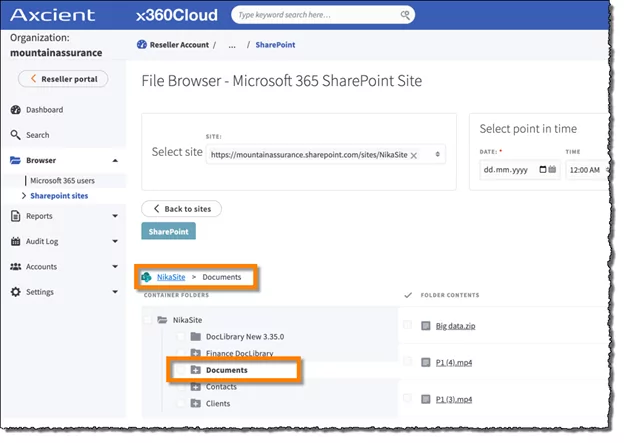This screenshot has height=443, width=624.
Task: Click the file icon next to P1 (3).mp4
Action: [426, 399]
